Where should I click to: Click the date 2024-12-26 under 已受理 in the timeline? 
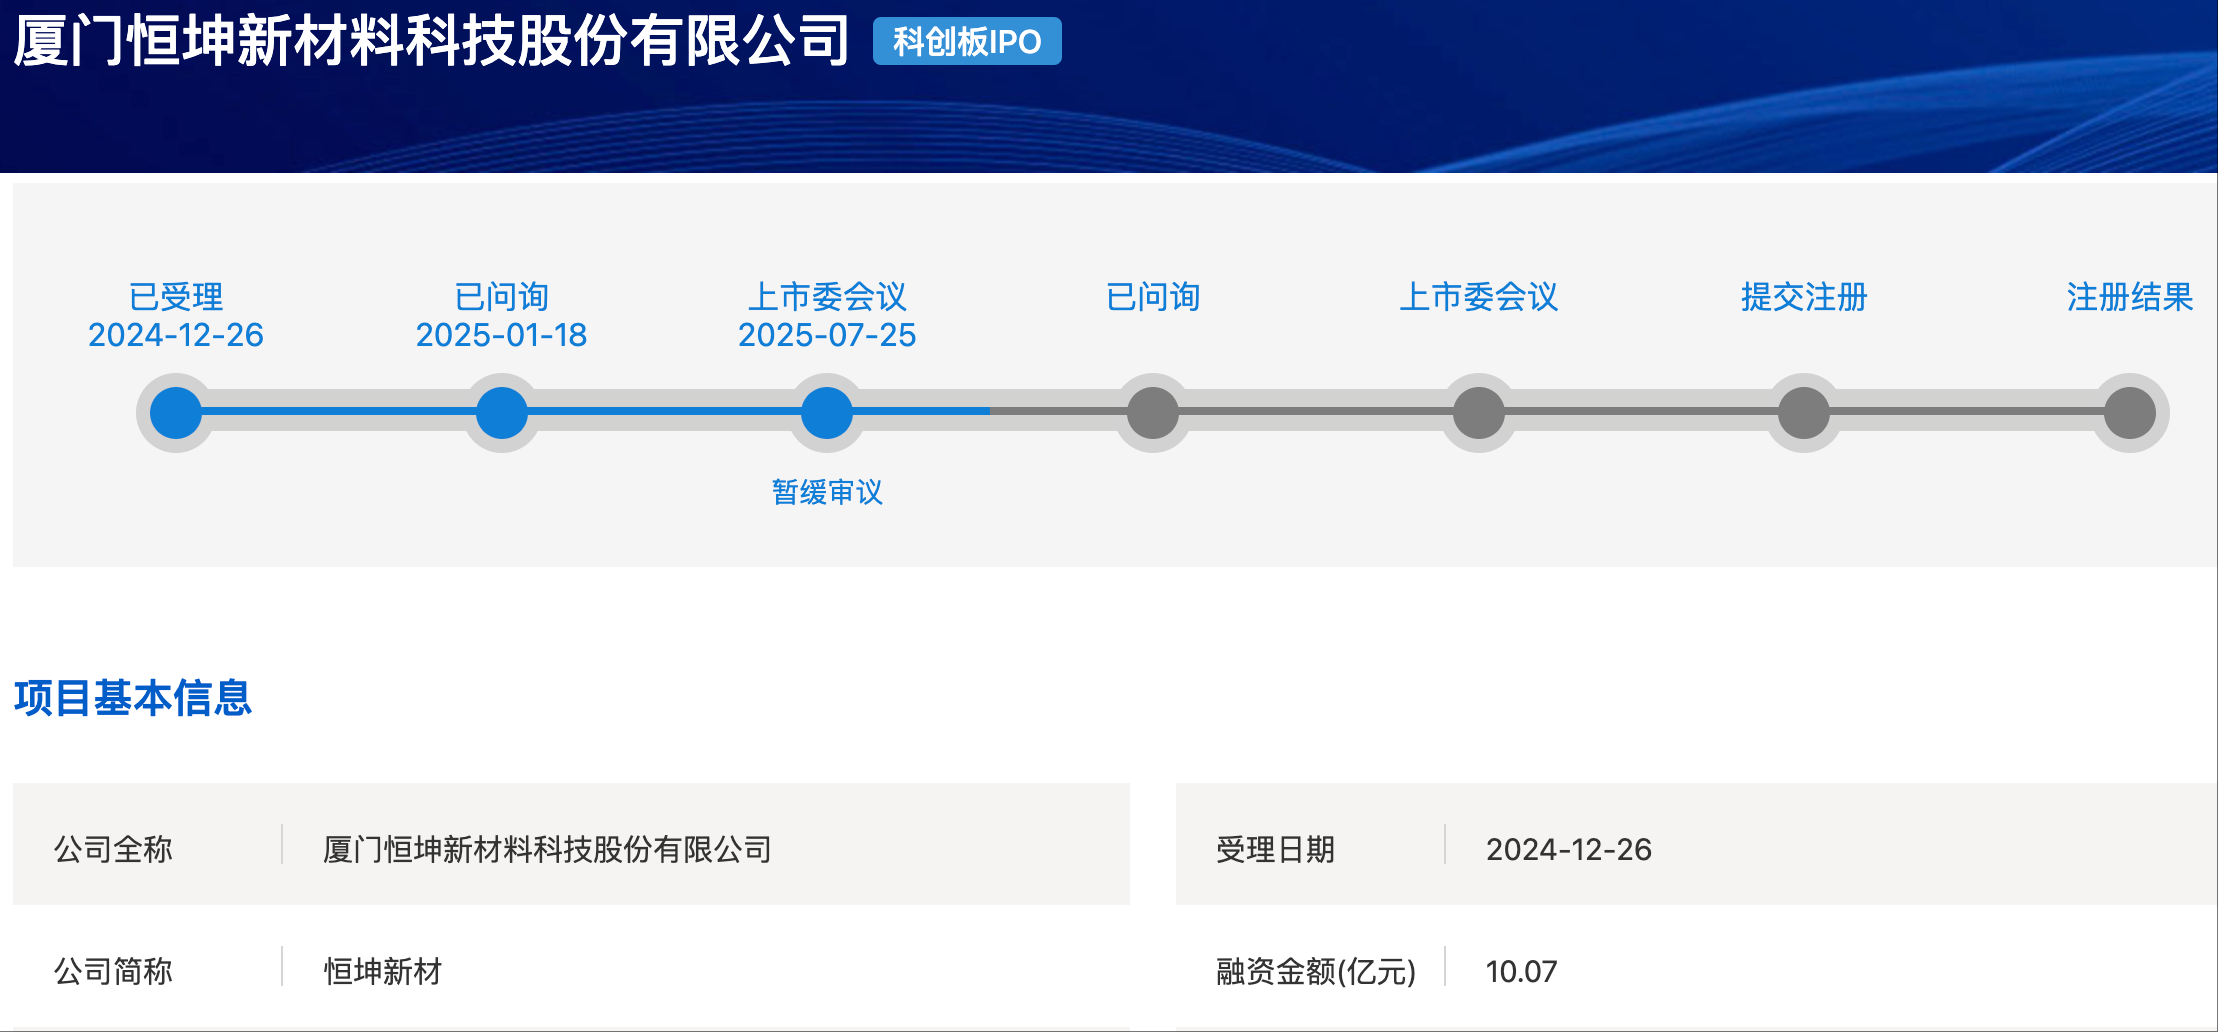coord(176,335)
